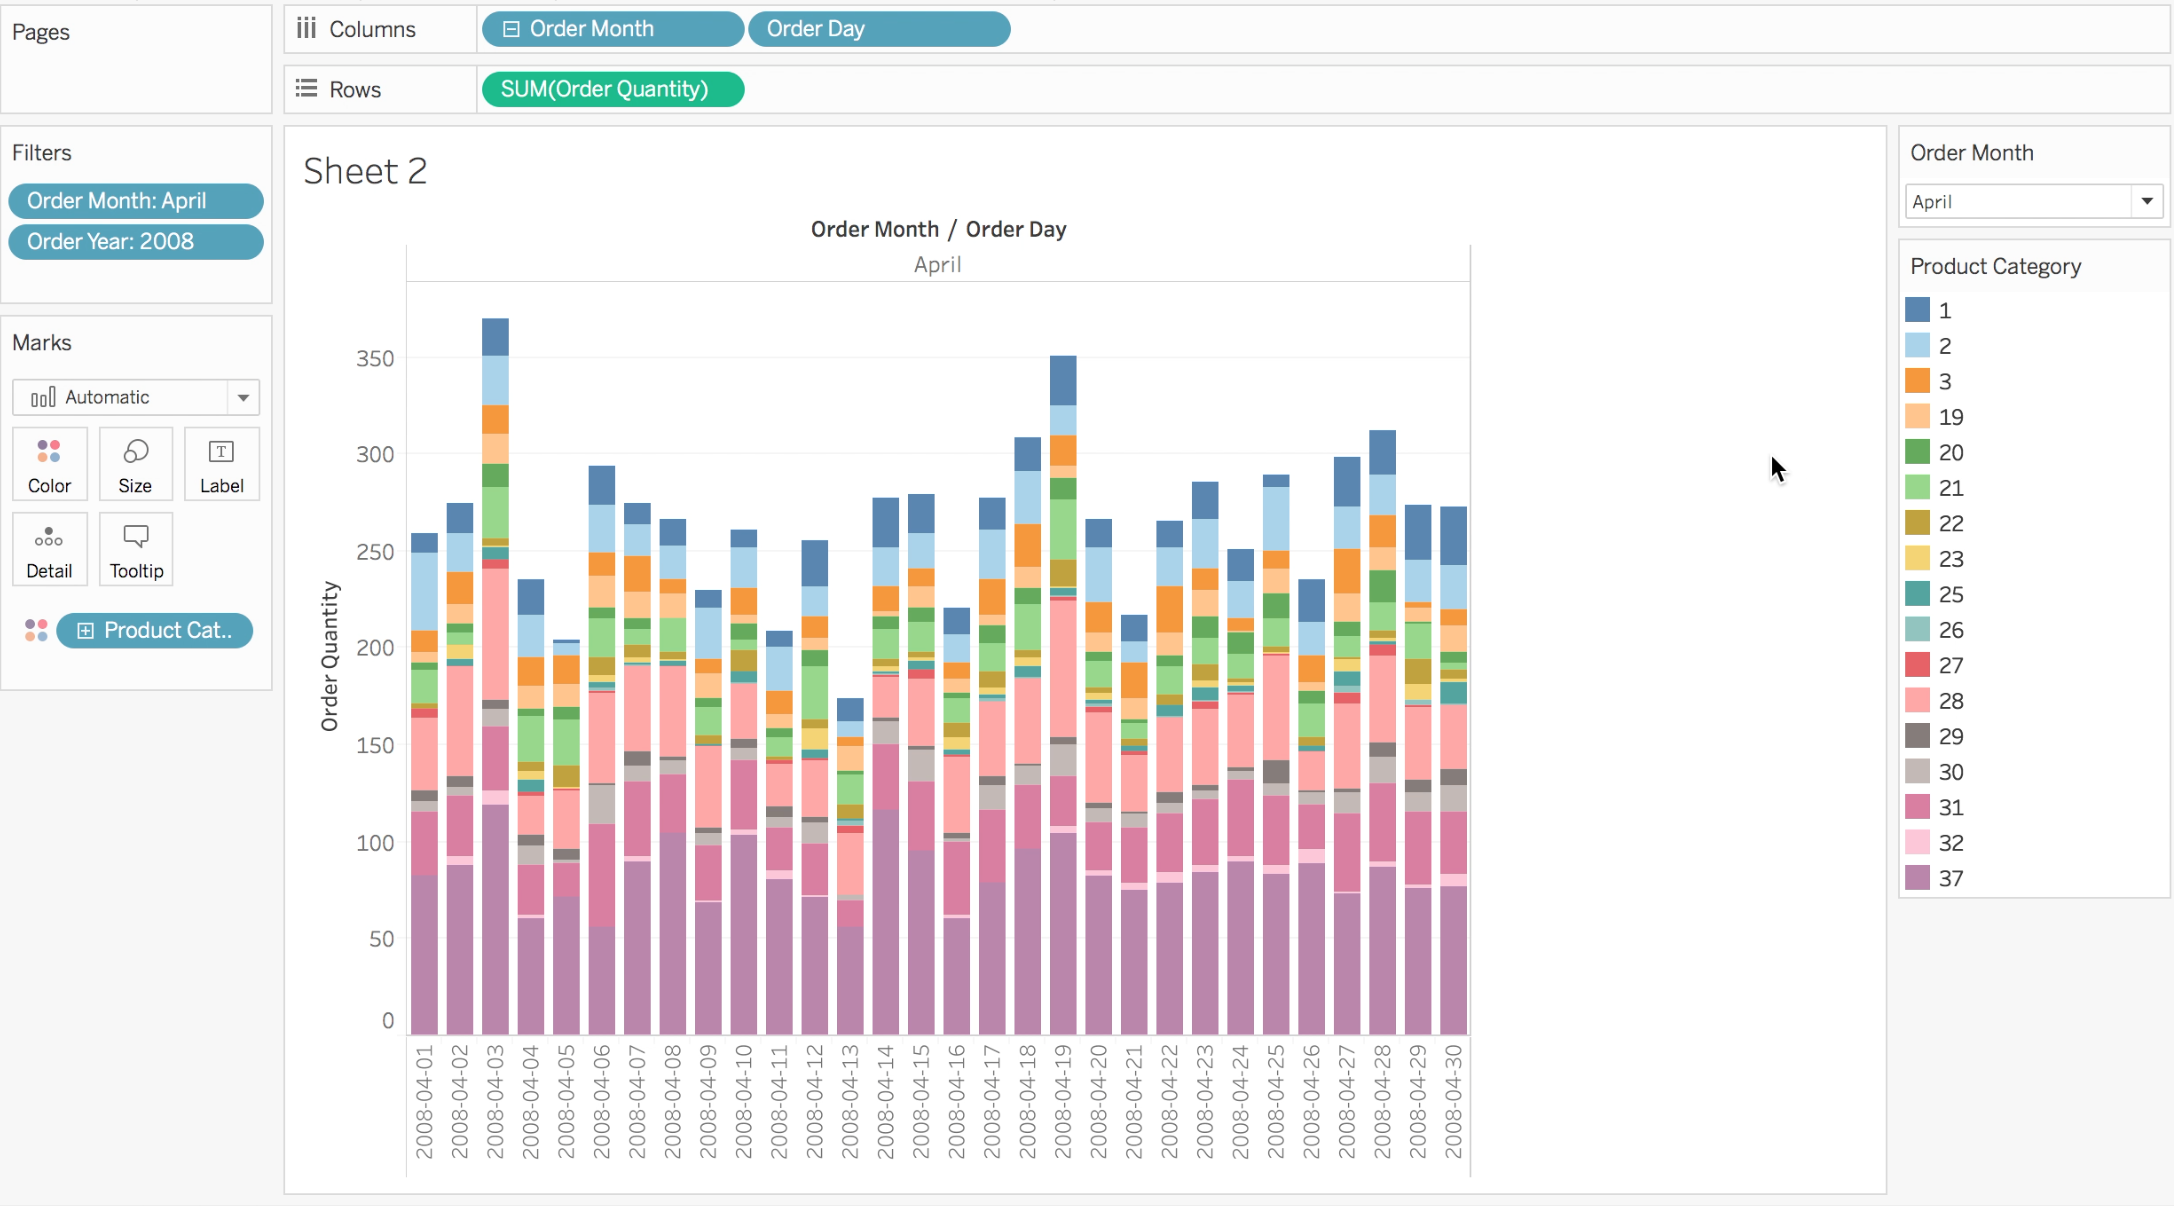Screen dimensions: 2174x1206
Task: Click the Order Month / Order Day header
Action: [x=938, y=229]
